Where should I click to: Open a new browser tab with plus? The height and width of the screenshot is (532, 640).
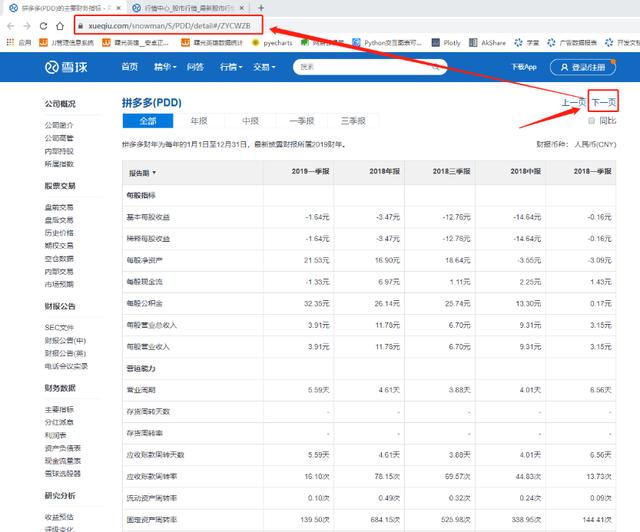[x=261, y=8]
